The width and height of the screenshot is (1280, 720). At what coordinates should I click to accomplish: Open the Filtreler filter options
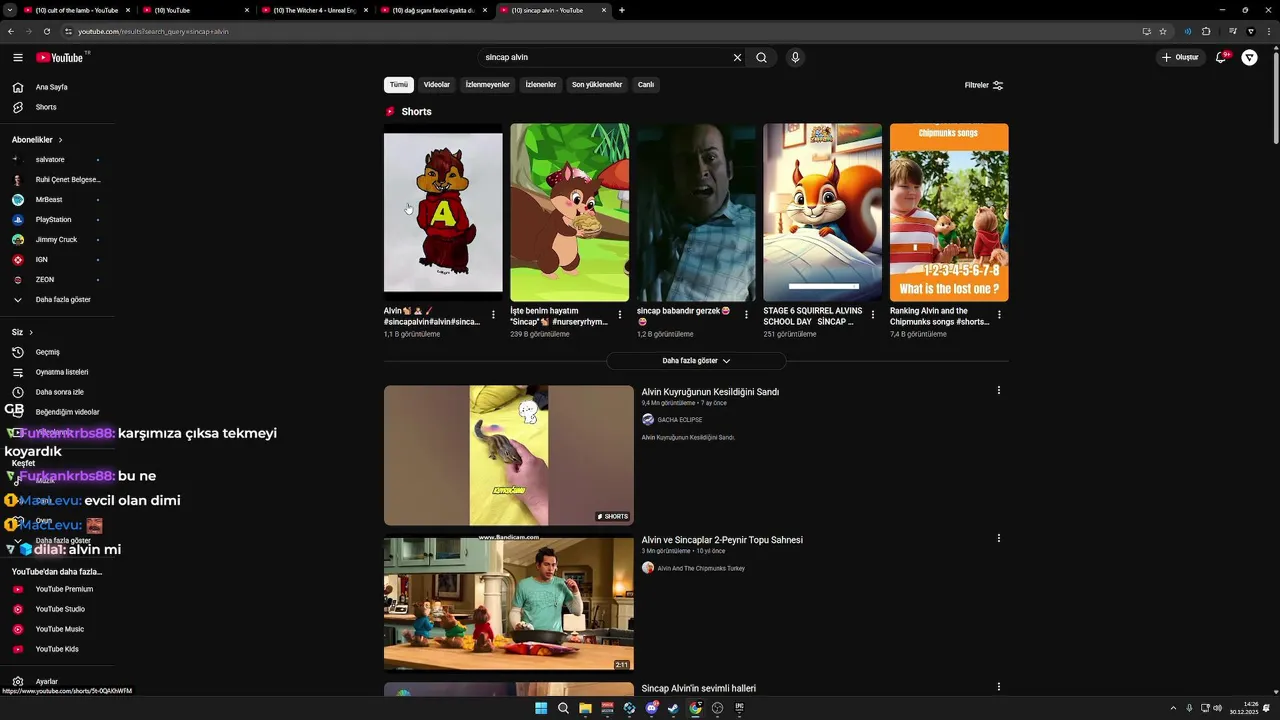(984, 85)
